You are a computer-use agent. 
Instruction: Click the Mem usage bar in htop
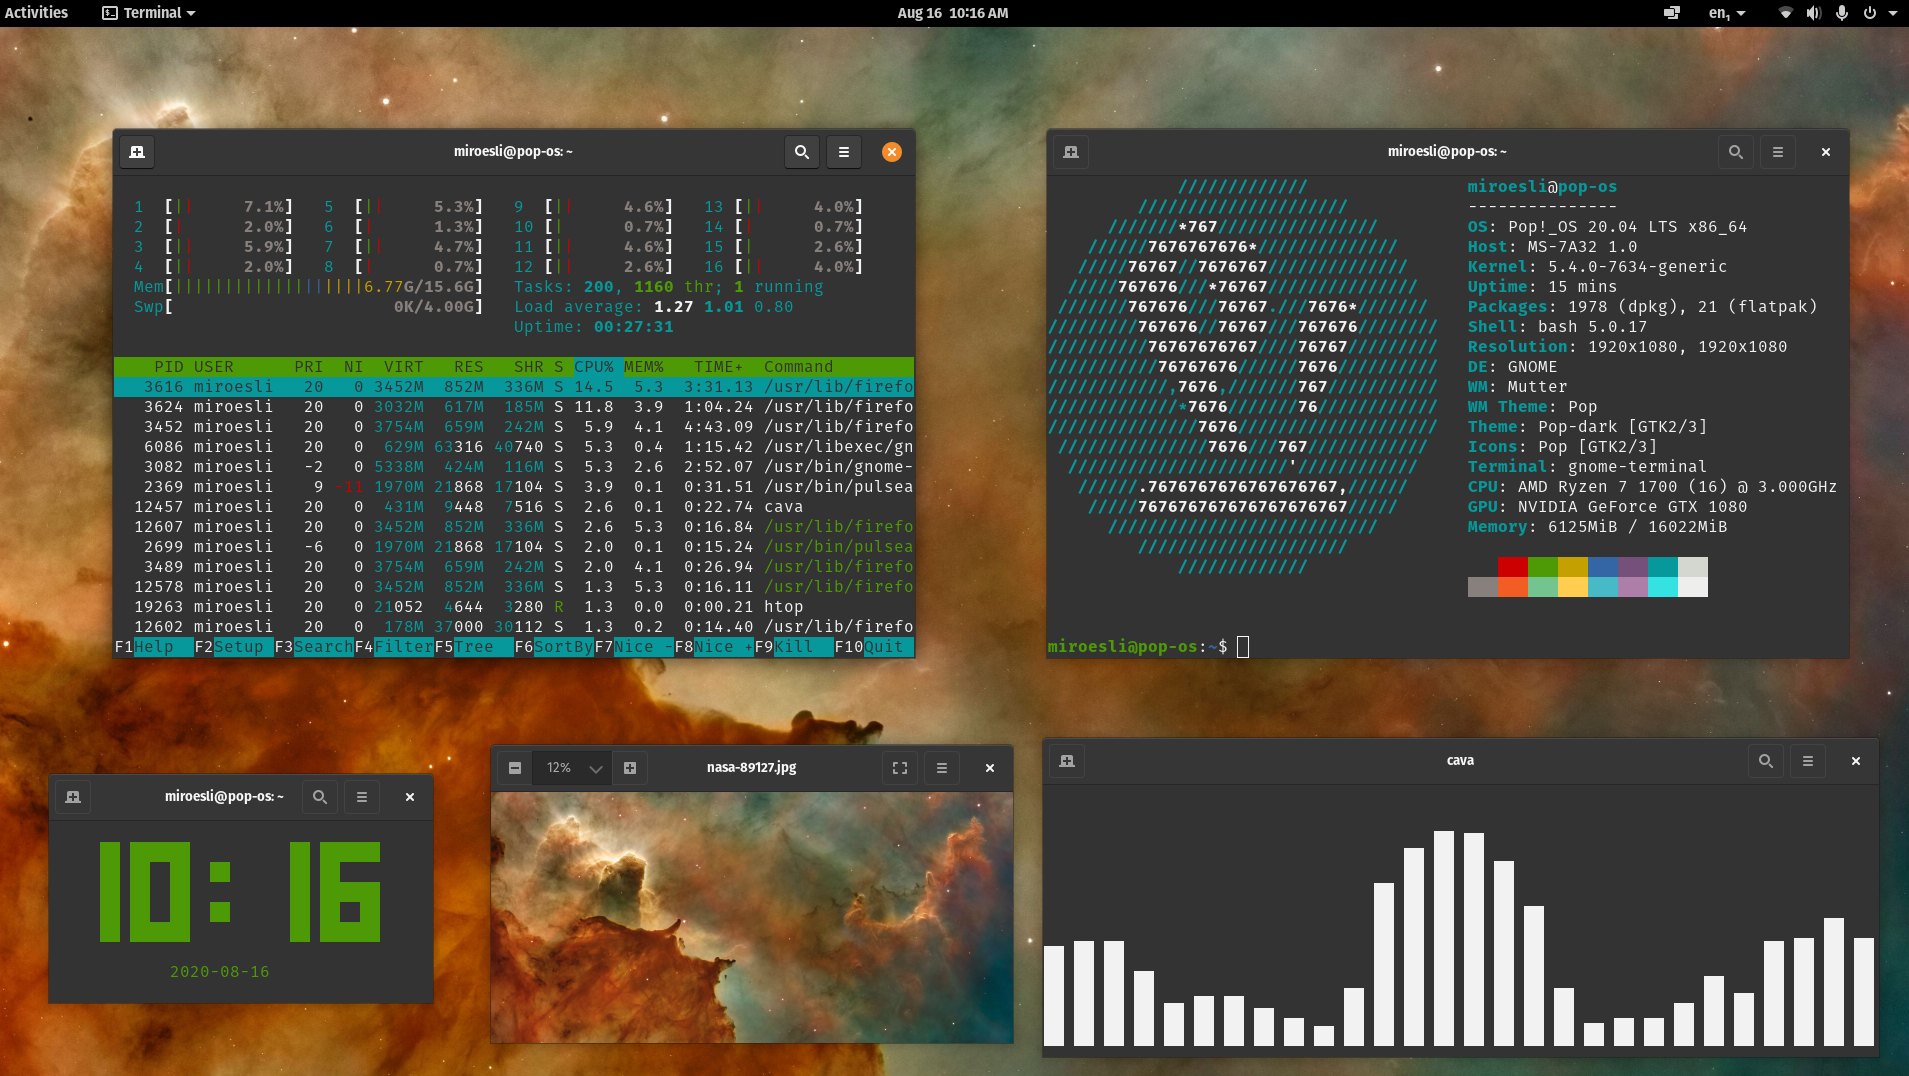coord(309,287)
